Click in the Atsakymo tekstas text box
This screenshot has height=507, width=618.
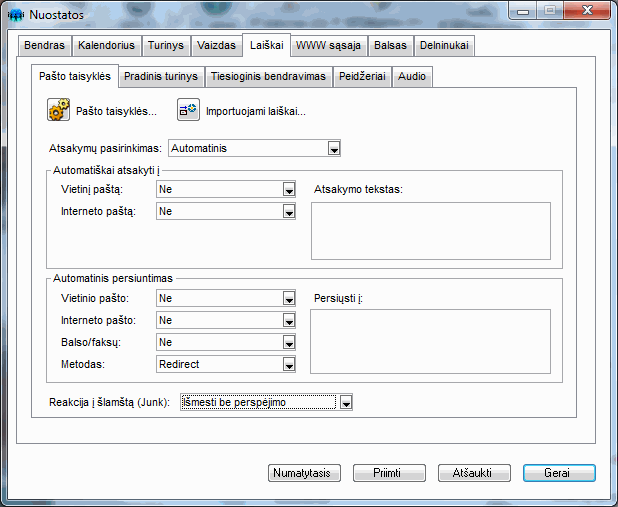[430, 230]
